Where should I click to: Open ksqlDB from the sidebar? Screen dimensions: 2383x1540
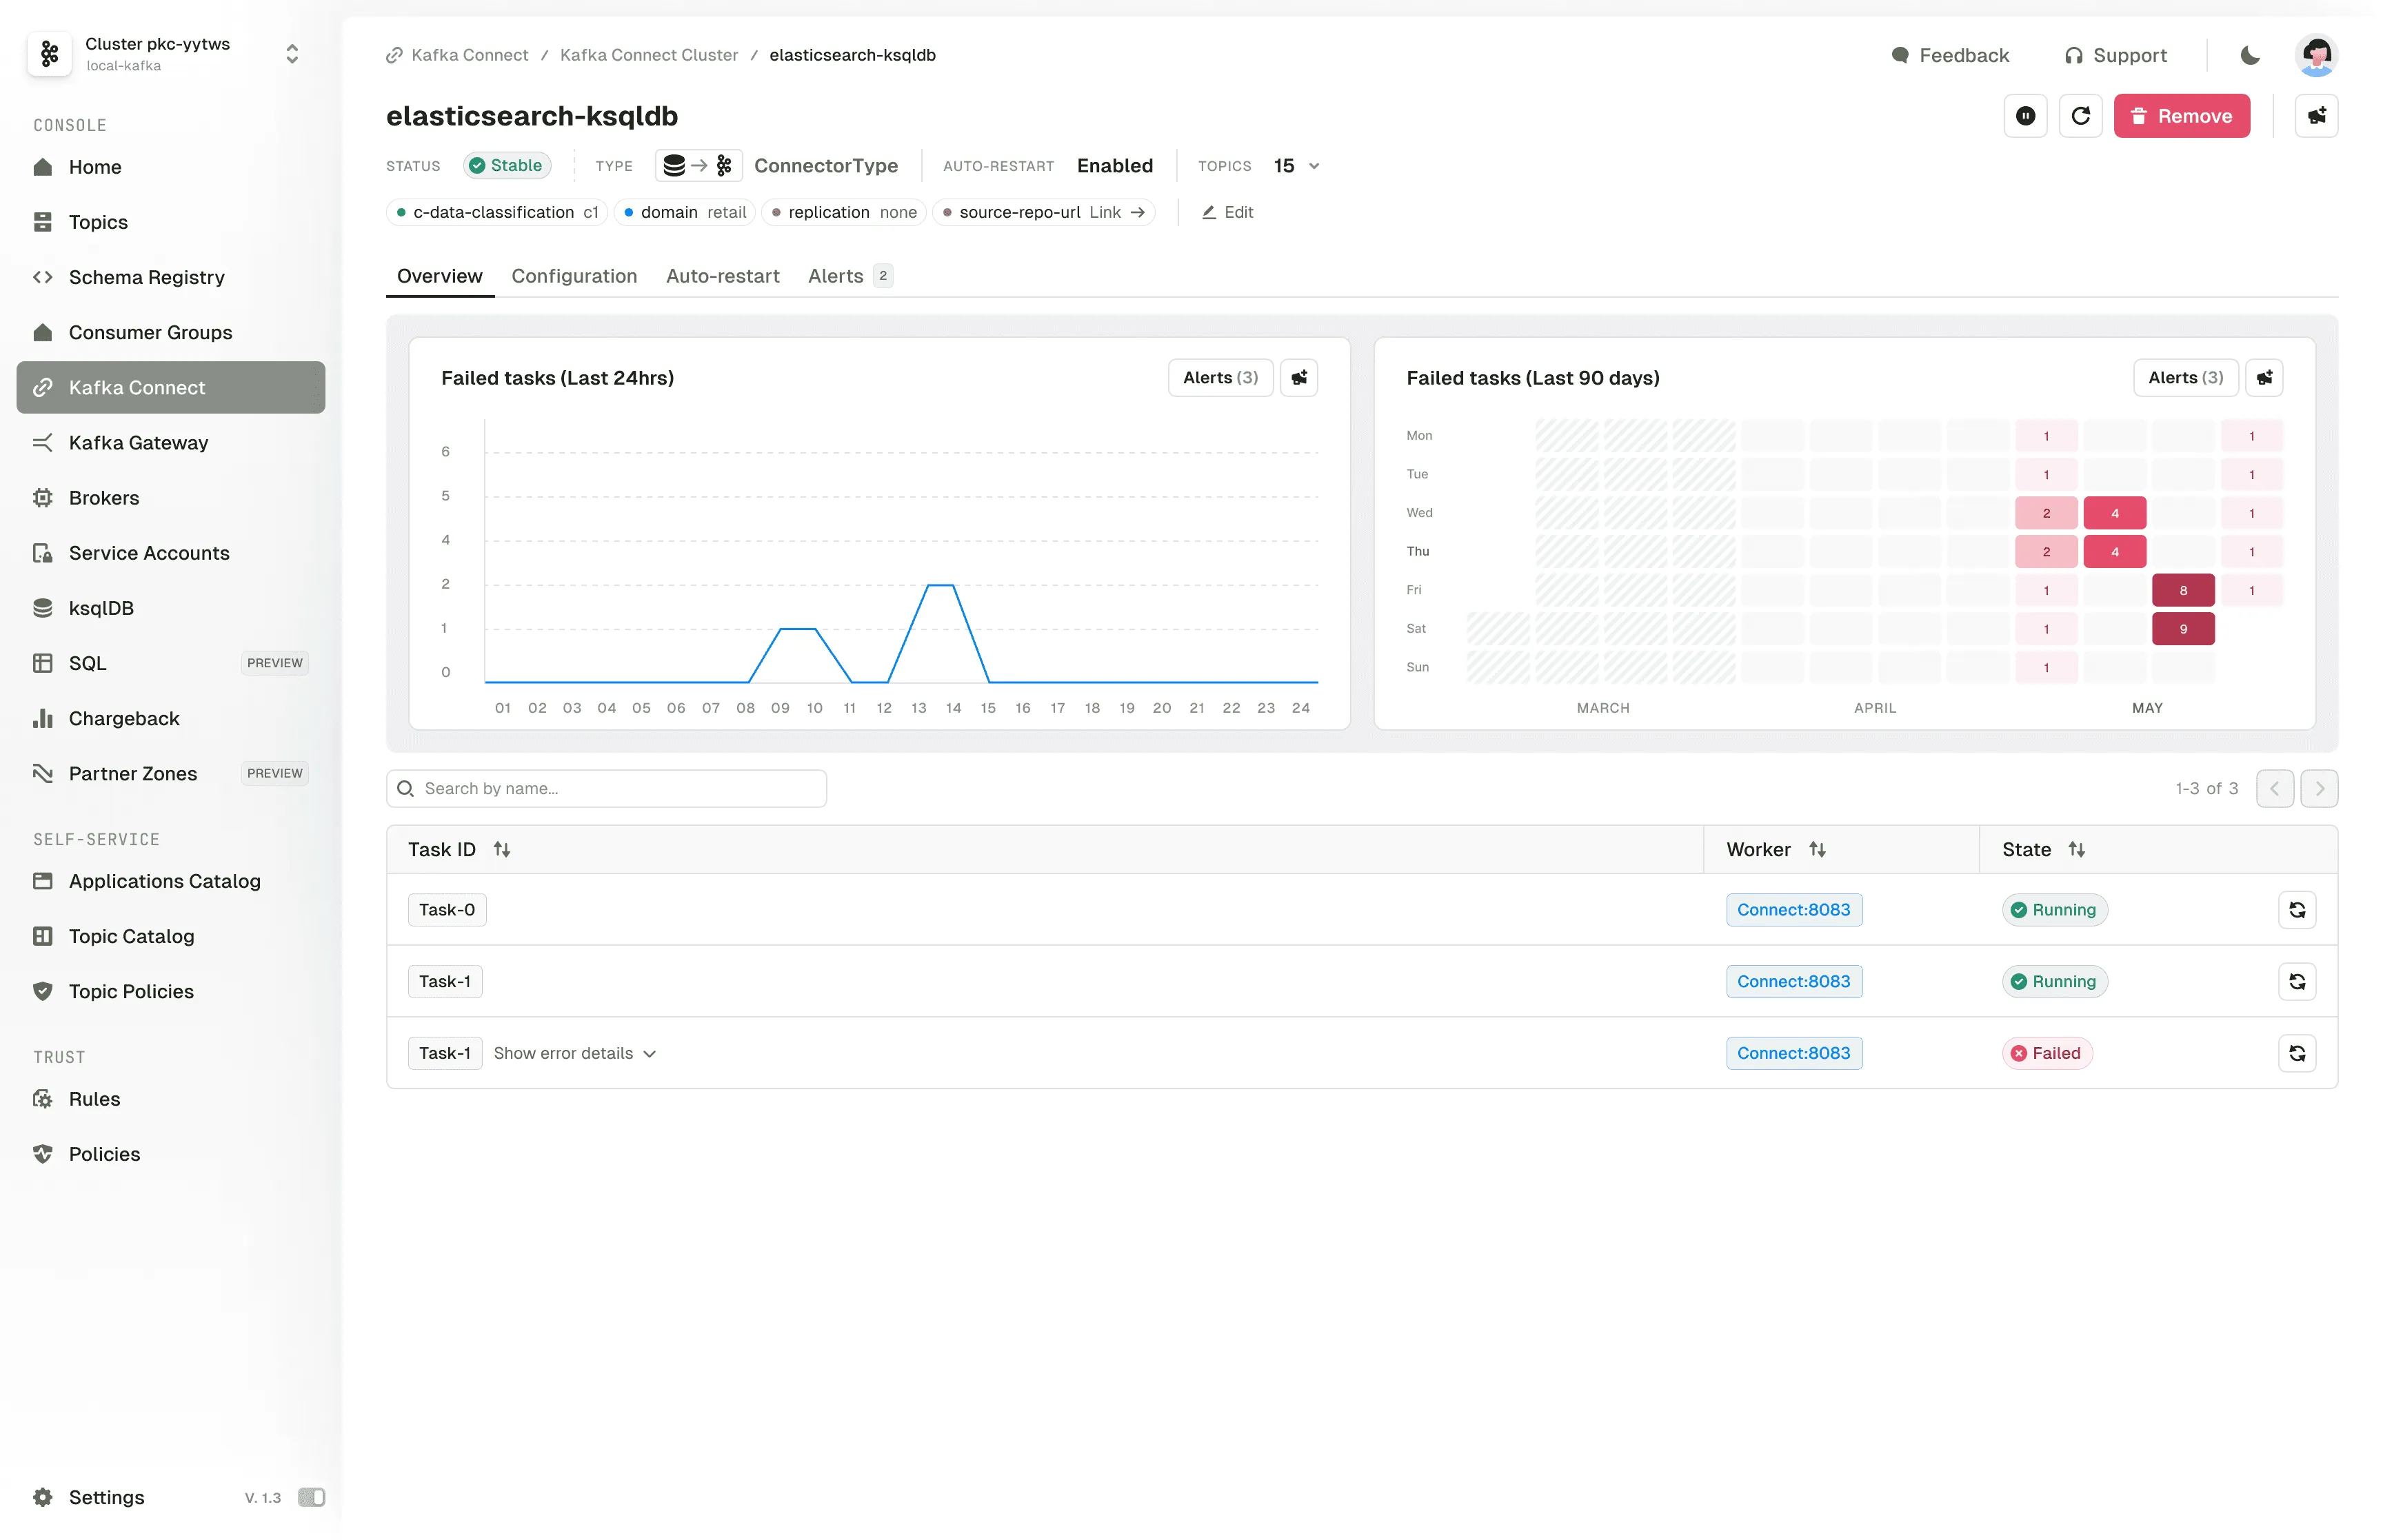click(101, 608)
